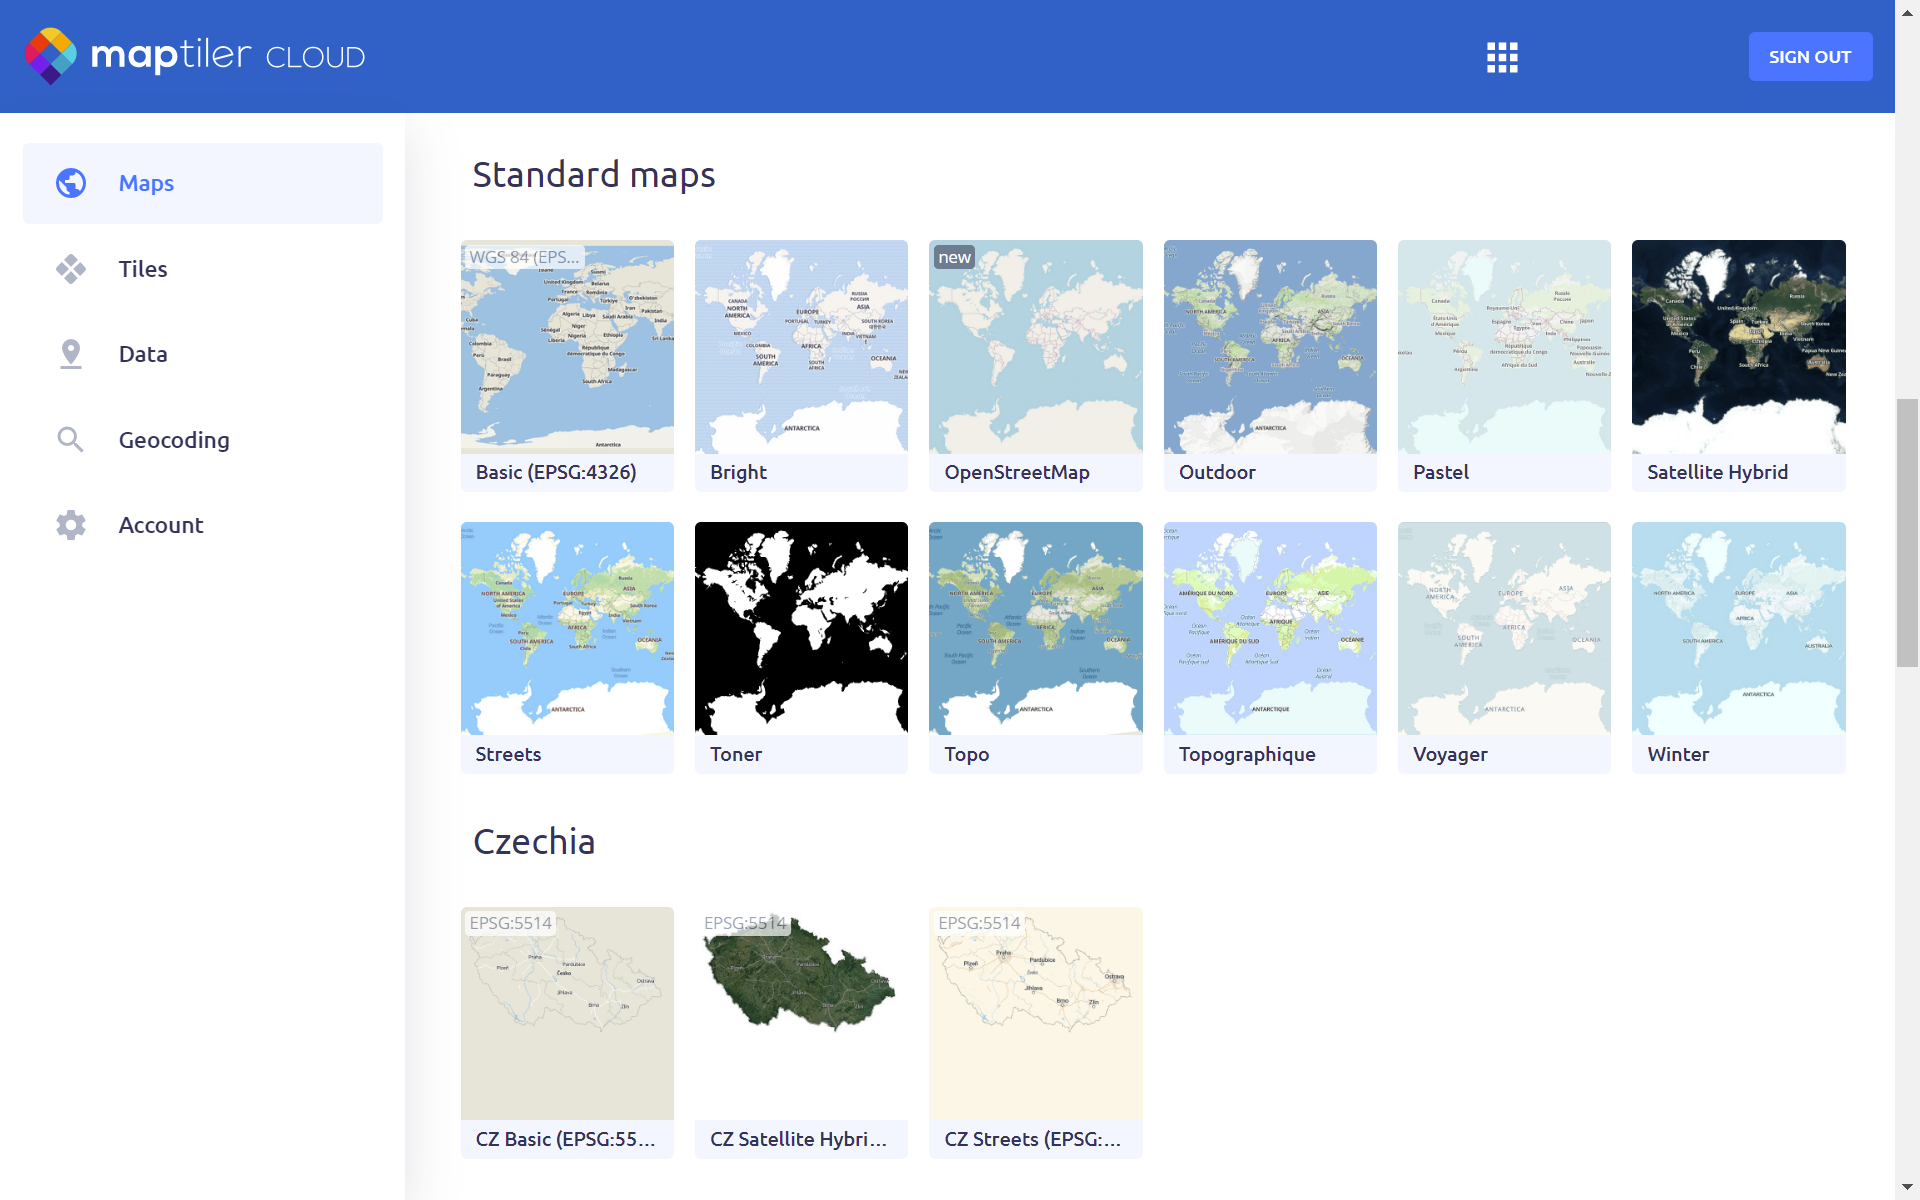The height and width of the screenshot is (1200, 1920).
Task: Click the Account gear icon
Action: coord(71,525)
